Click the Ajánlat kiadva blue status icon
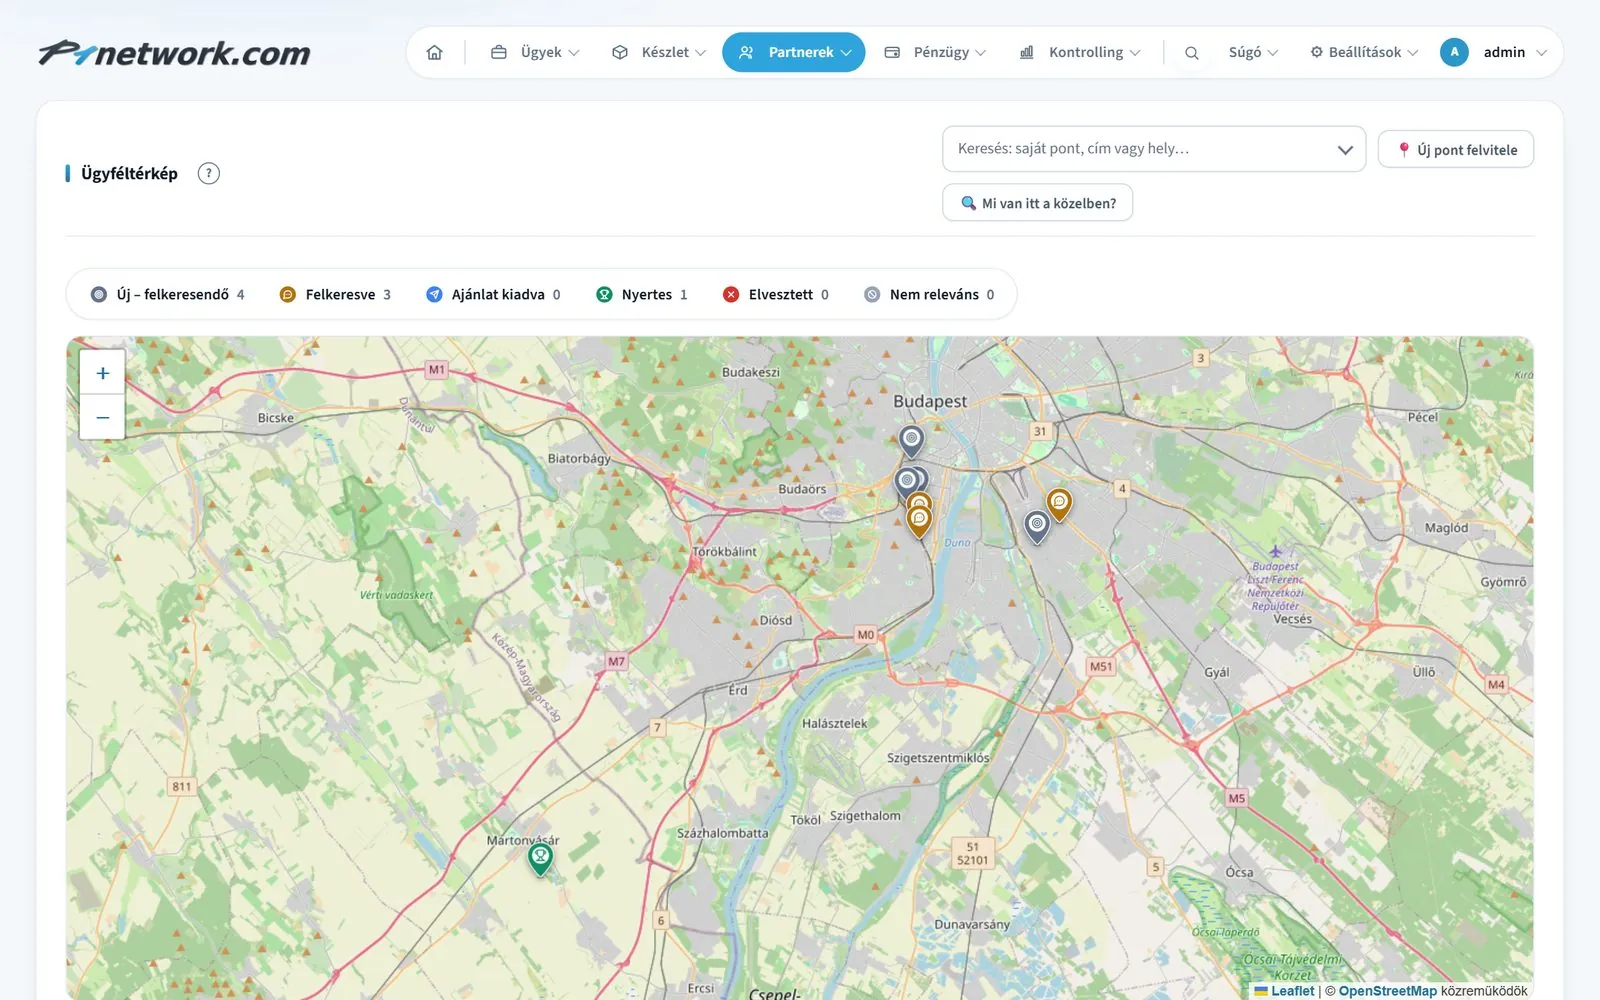 (x=434, y=294)
